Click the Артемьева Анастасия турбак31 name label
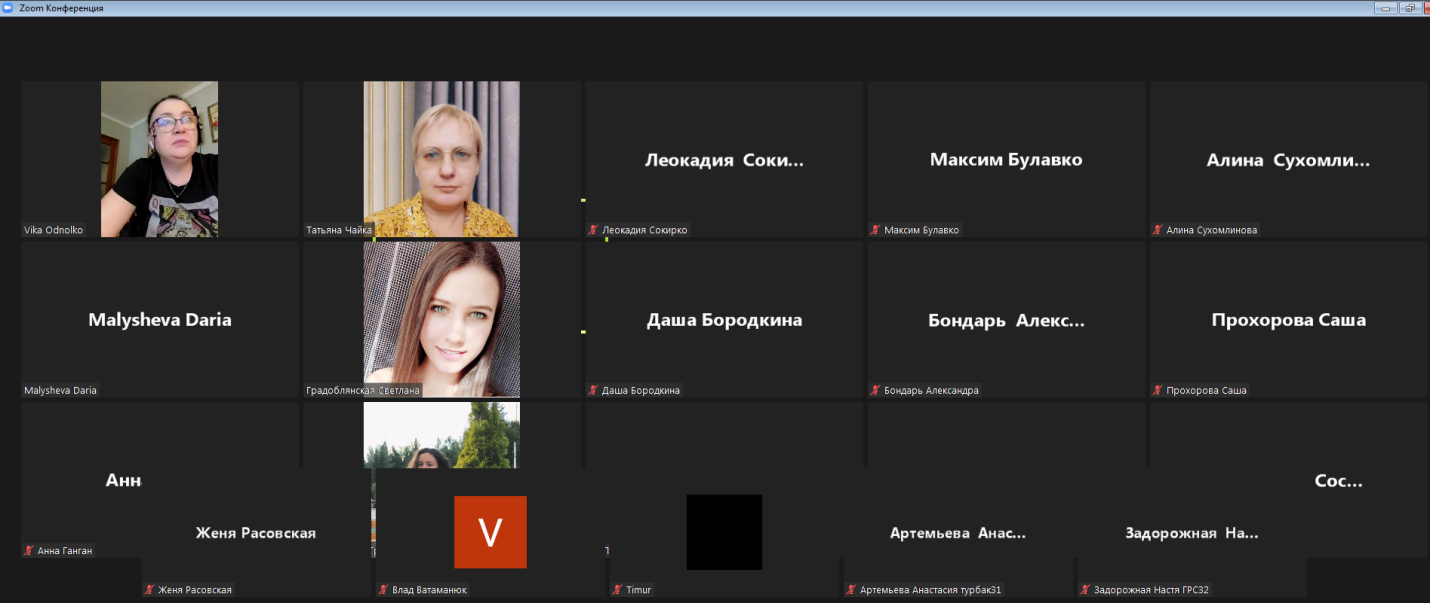1430x603 pixels. [x=930, y=590]
